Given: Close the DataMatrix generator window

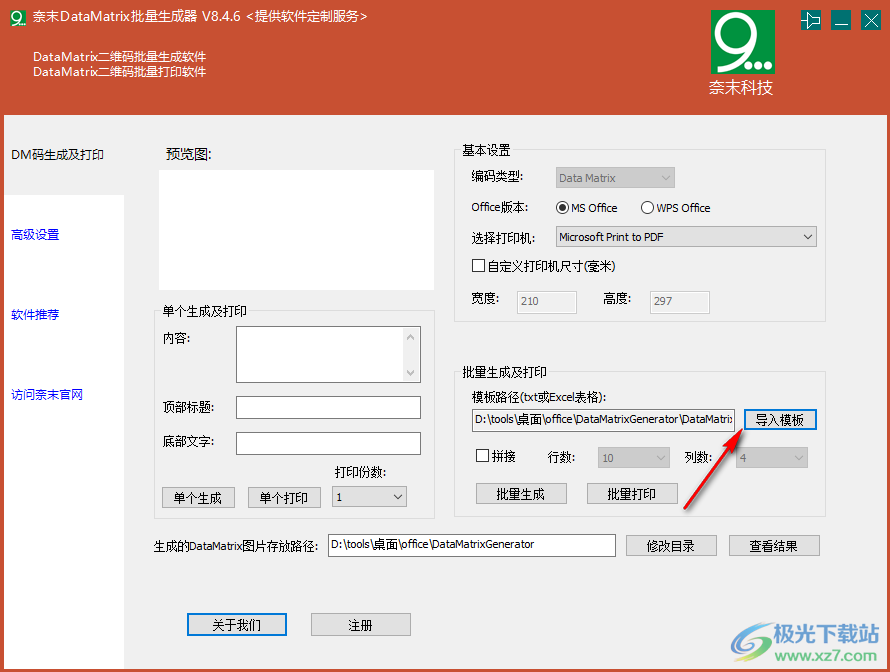Looking at the screenshot, I should [871, 21].
